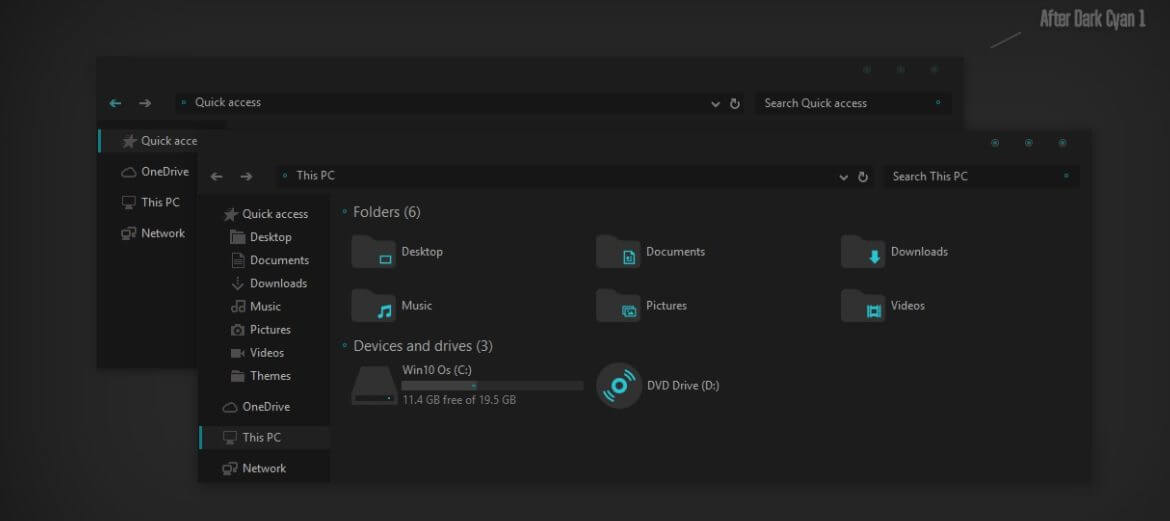Select the Pictures folder icon in Folders
Screen dimensions: 1170x521
[618, 305]
